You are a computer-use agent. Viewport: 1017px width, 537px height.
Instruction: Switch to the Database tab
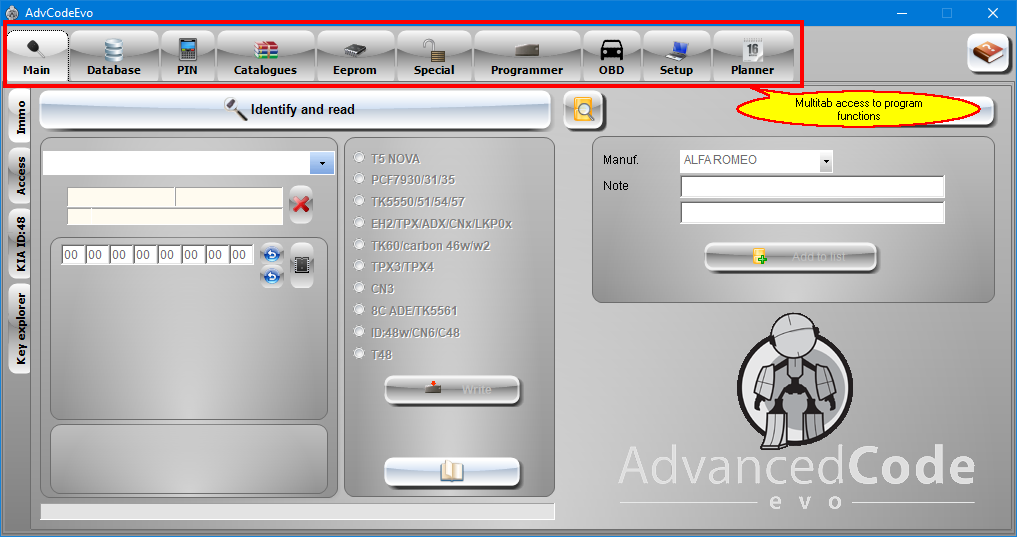[x=114, y=56]
